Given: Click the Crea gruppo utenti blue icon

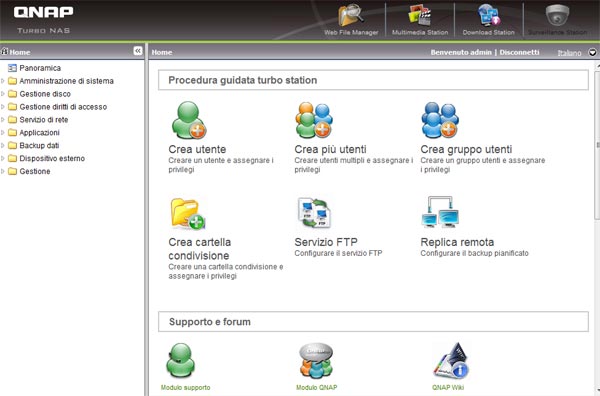Looking at the screenshot, I should [x=440, y=120].
